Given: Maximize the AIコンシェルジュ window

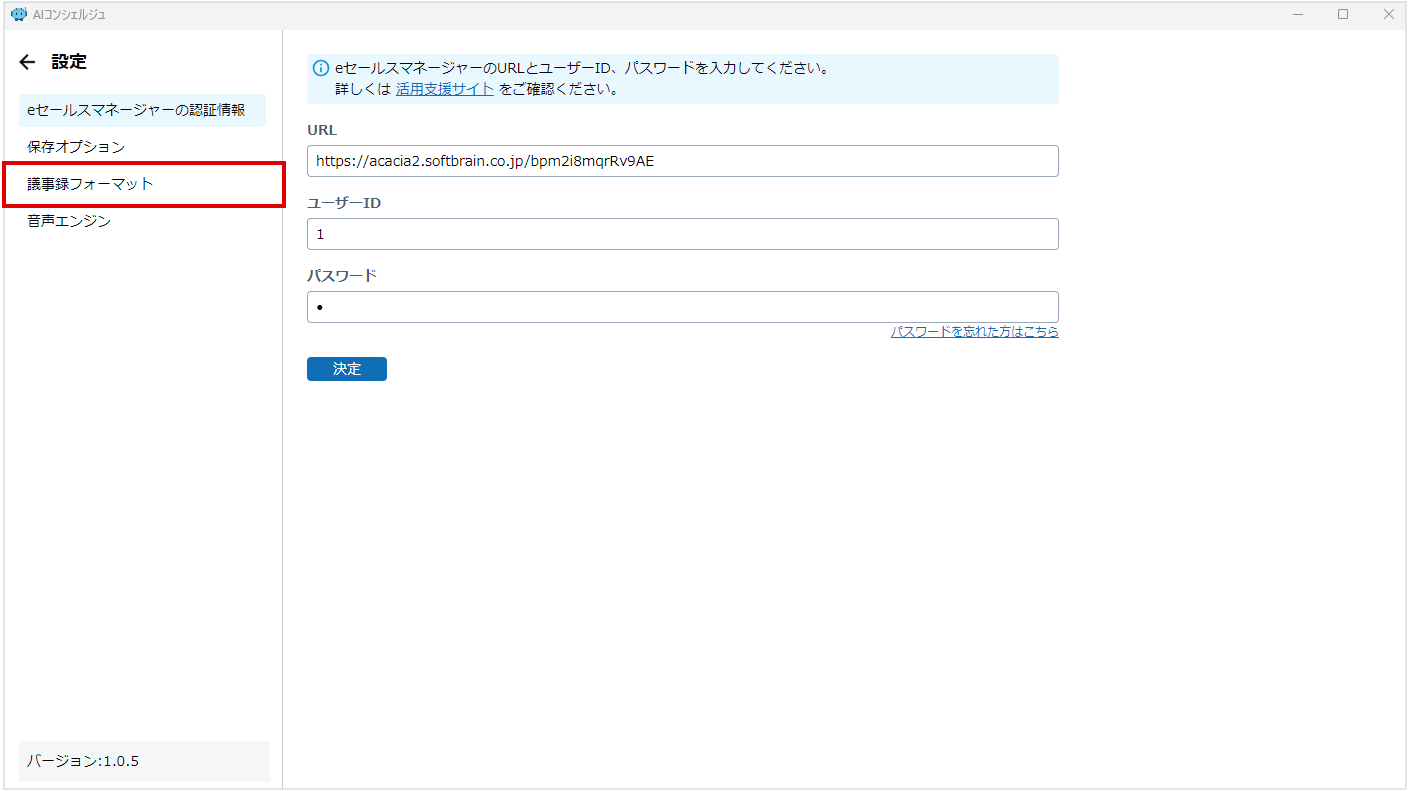Looking at the screenshot, I should tap(1343, 14).
